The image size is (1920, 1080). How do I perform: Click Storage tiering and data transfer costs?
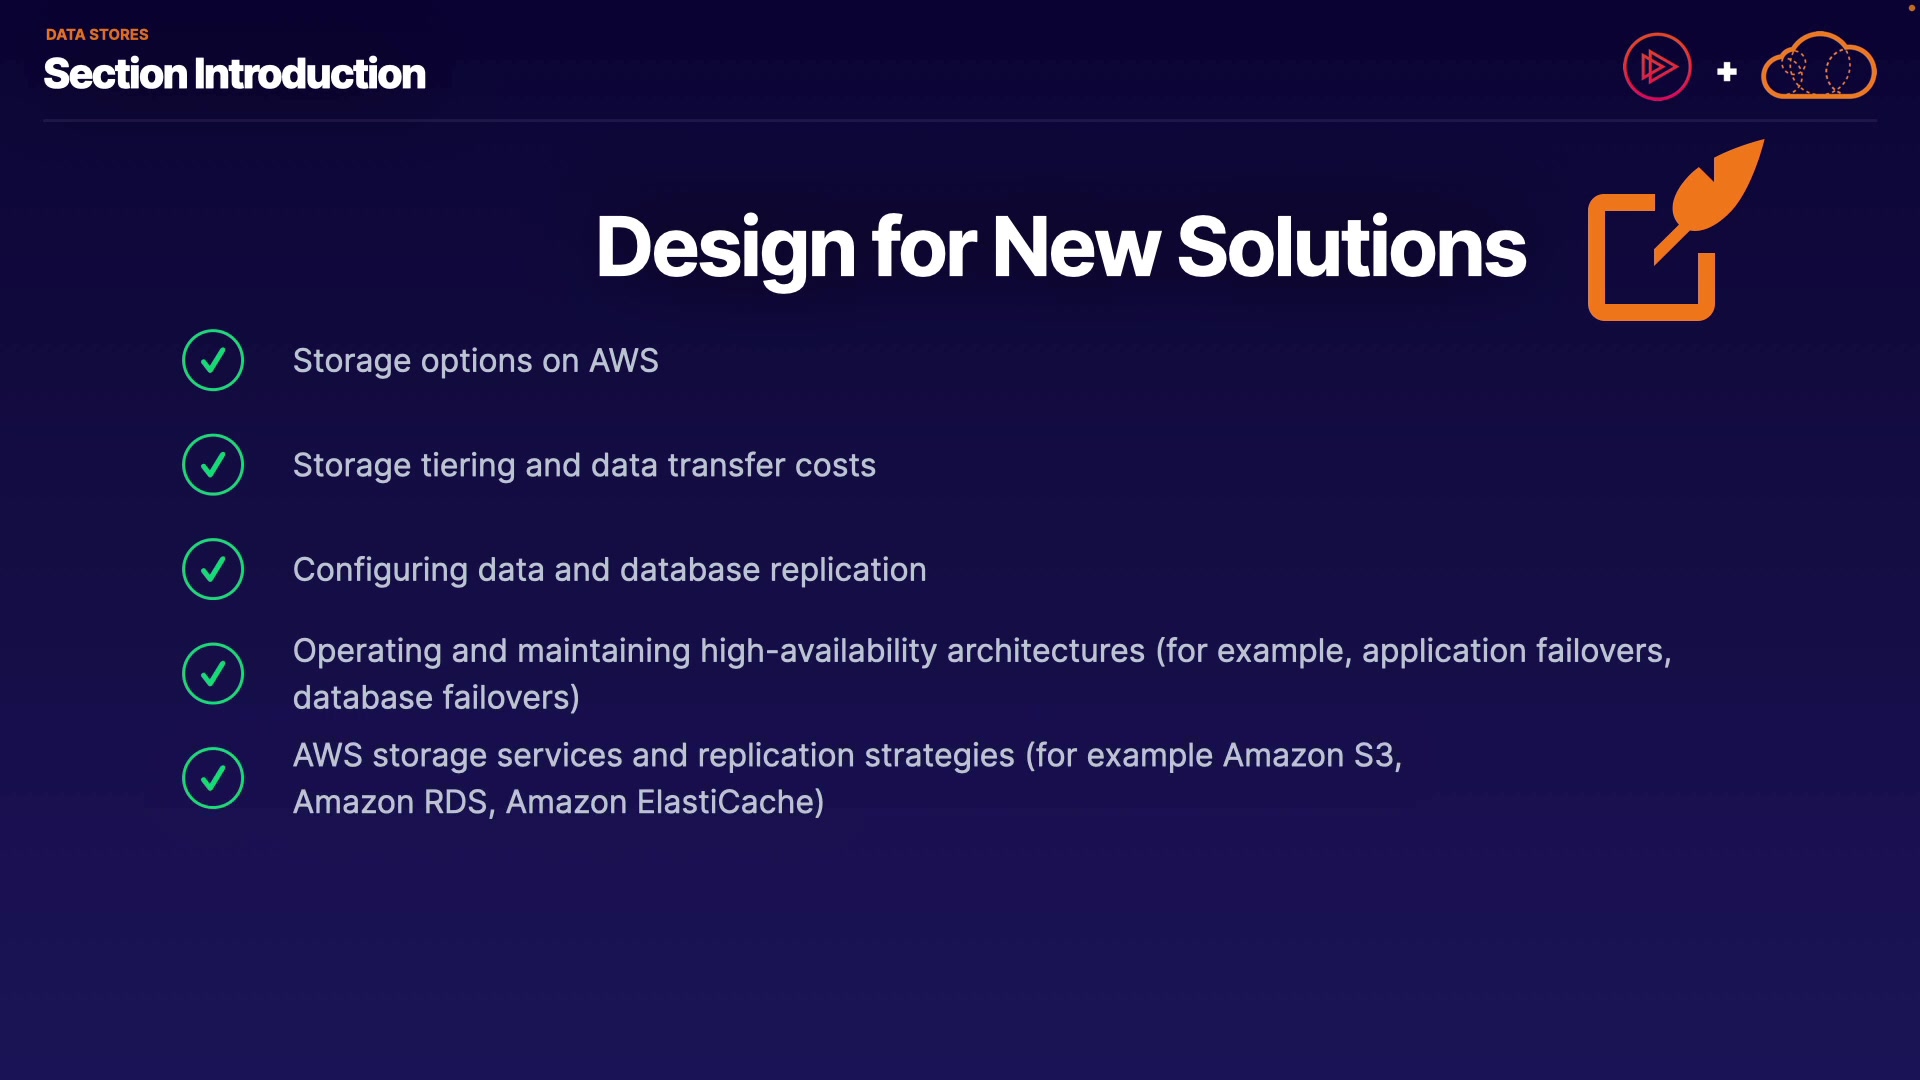coord(584,465)
